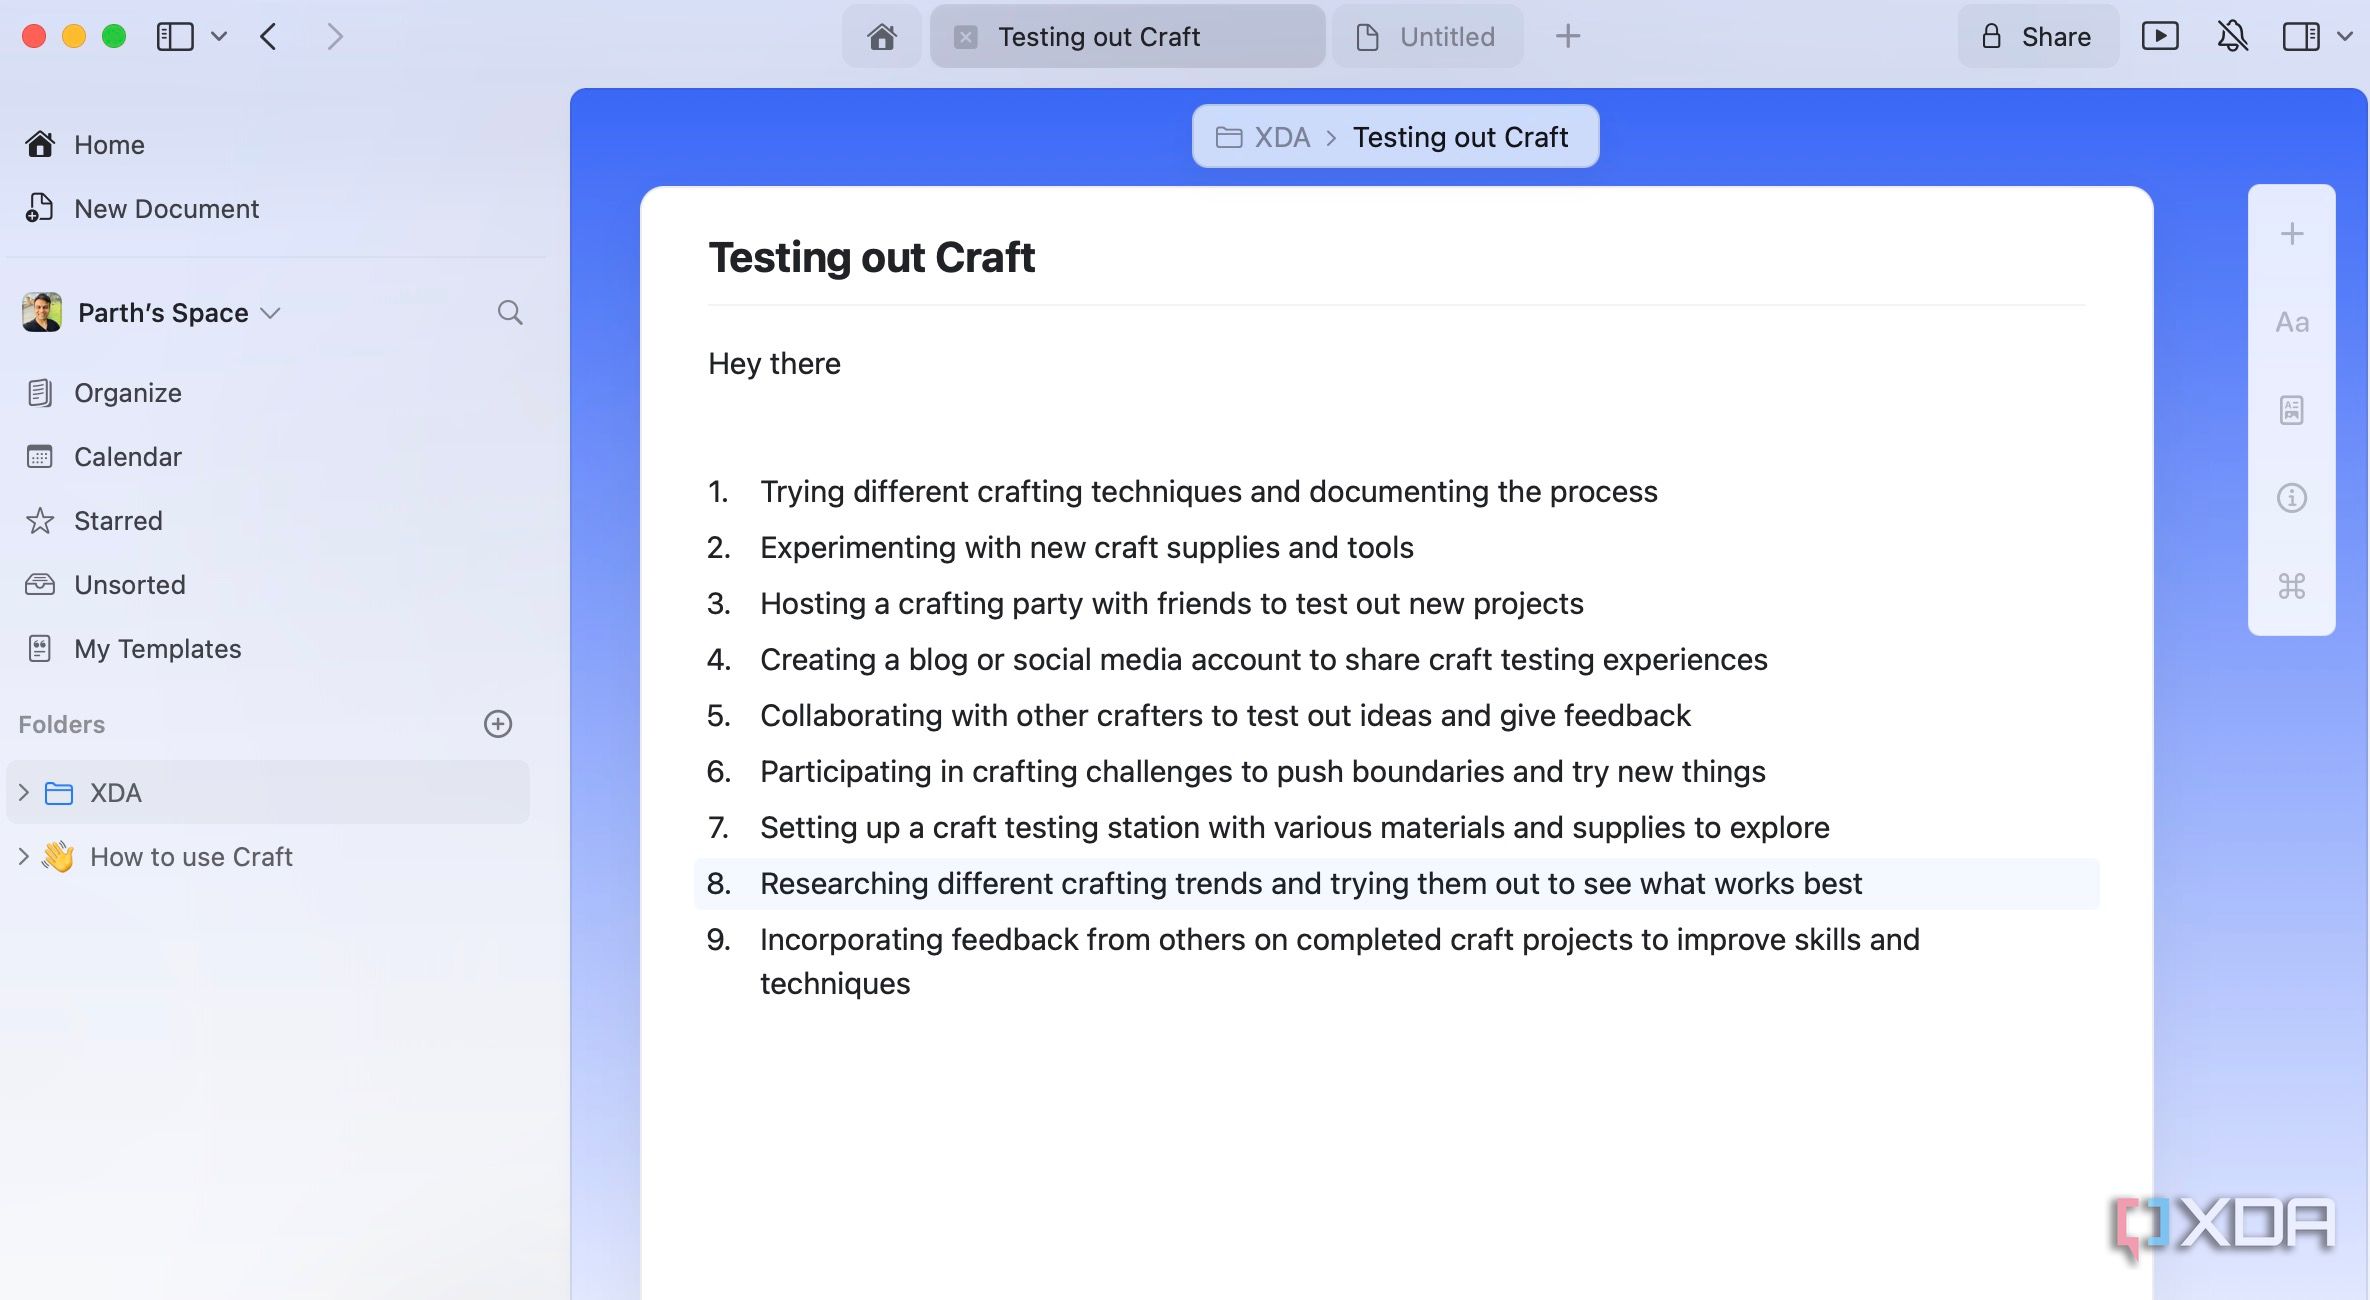Viewport: 2370px width, 1300px height.
Task: Select the XDA folder
Action: coord(268,793)
